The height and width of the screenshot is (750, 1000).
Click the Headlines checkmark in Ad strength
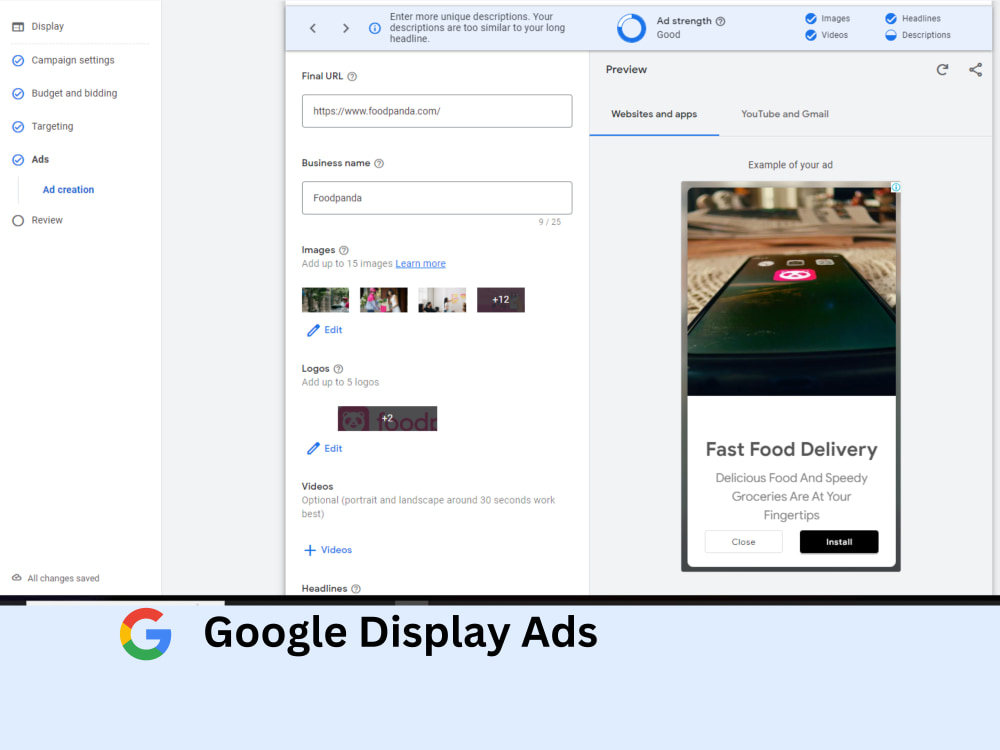point(891,18)
